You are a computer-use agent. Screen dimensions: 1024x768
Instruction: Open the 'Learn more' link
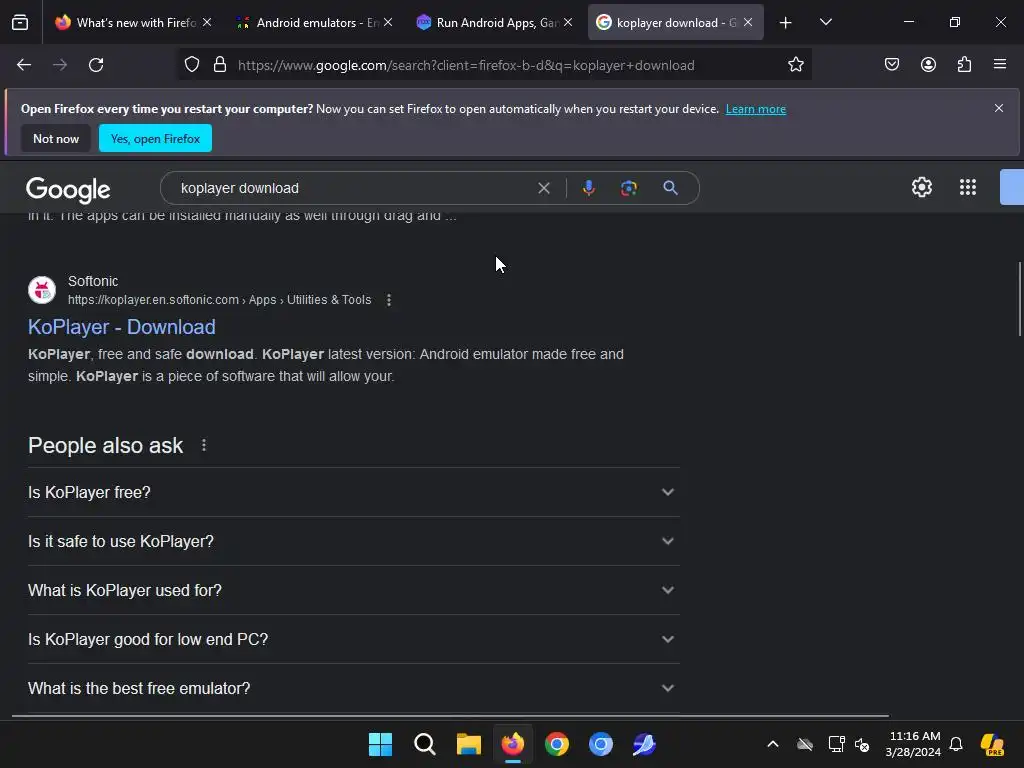pyautogui.click(x=756, y=109)
